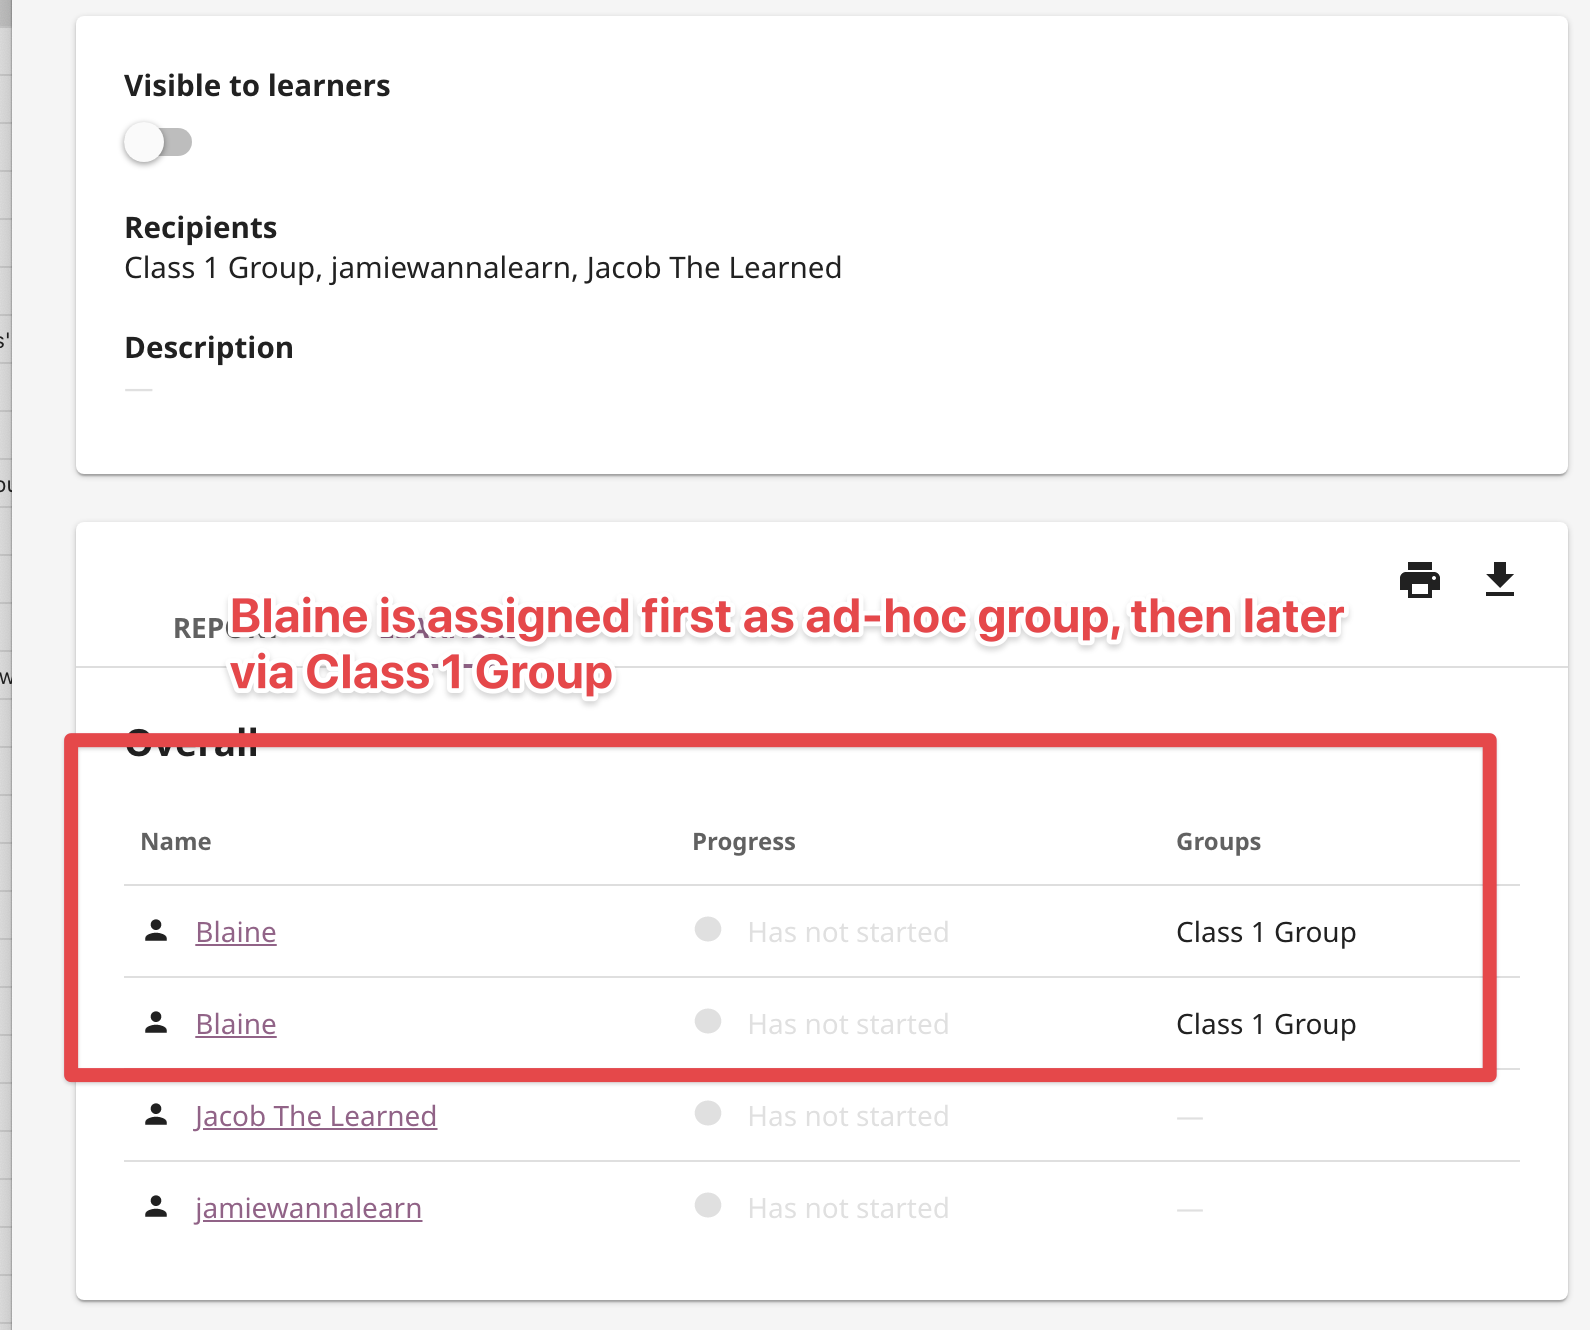Open the first Blaine learner link
The width and height of the screenshot is (1590, 1330).
click(236, 932)
